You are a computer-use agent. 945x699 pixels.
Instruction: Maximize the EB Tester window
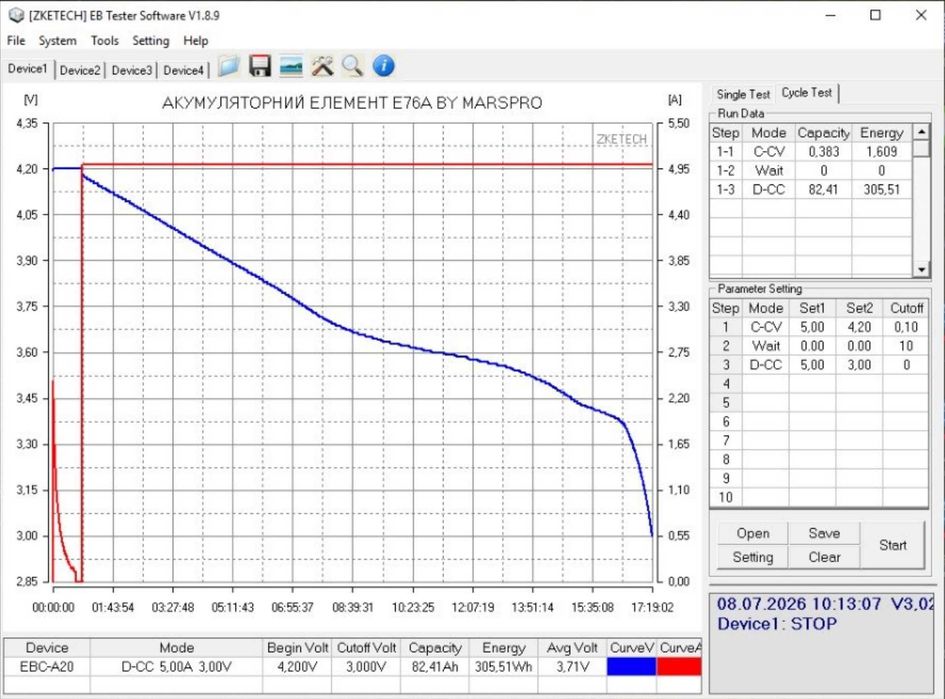875,15
